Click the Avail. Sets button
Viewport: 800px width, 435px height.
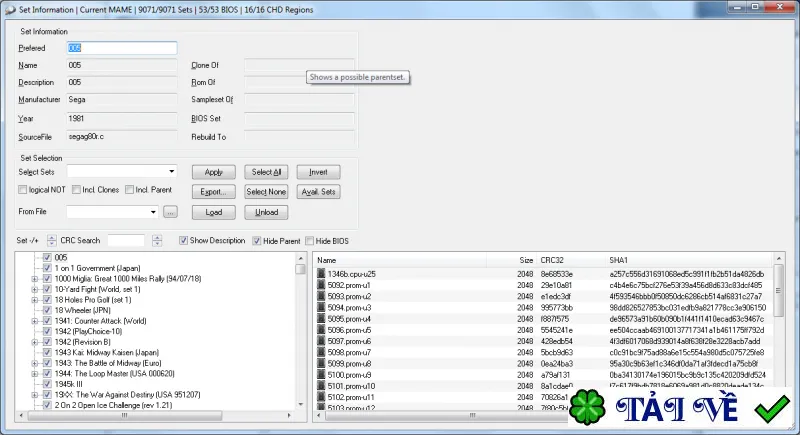318,192
